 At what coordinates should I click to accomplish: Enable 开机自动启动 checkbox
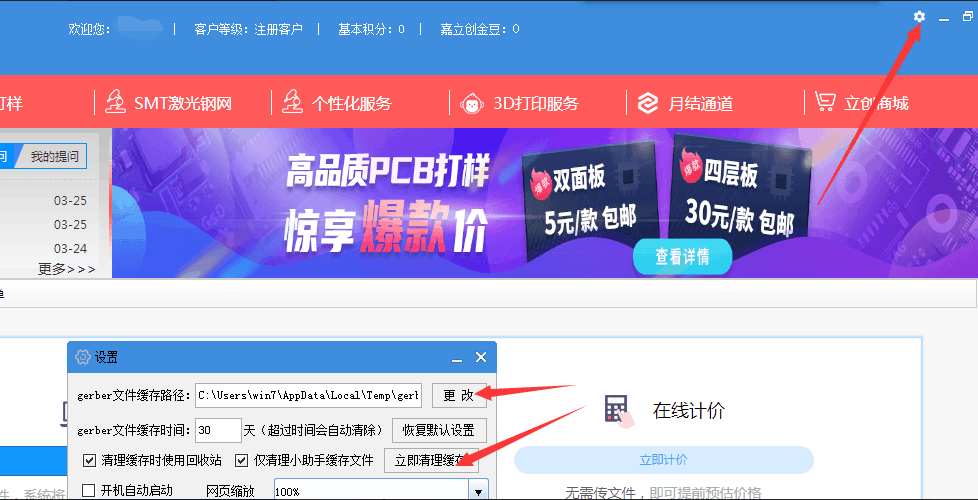pos(89,490)
